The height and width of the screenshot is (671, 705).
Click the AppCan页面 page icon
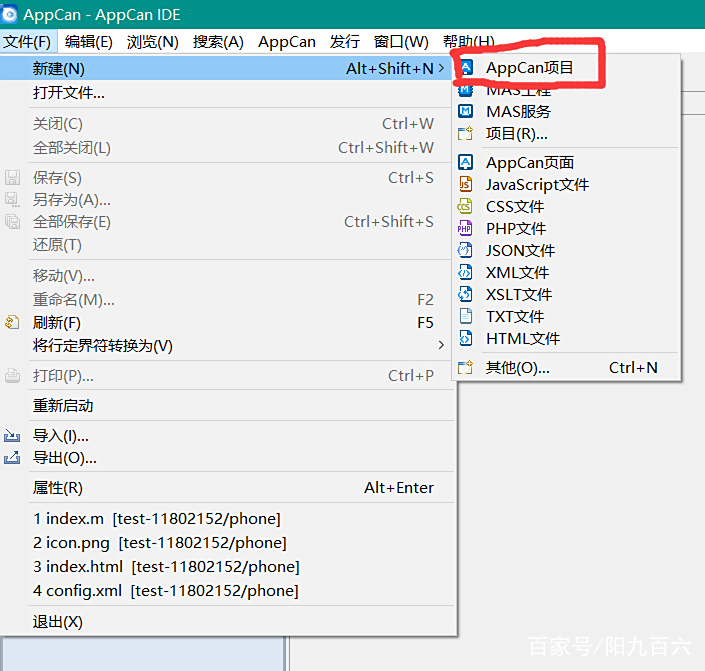[x=465, y=162]
